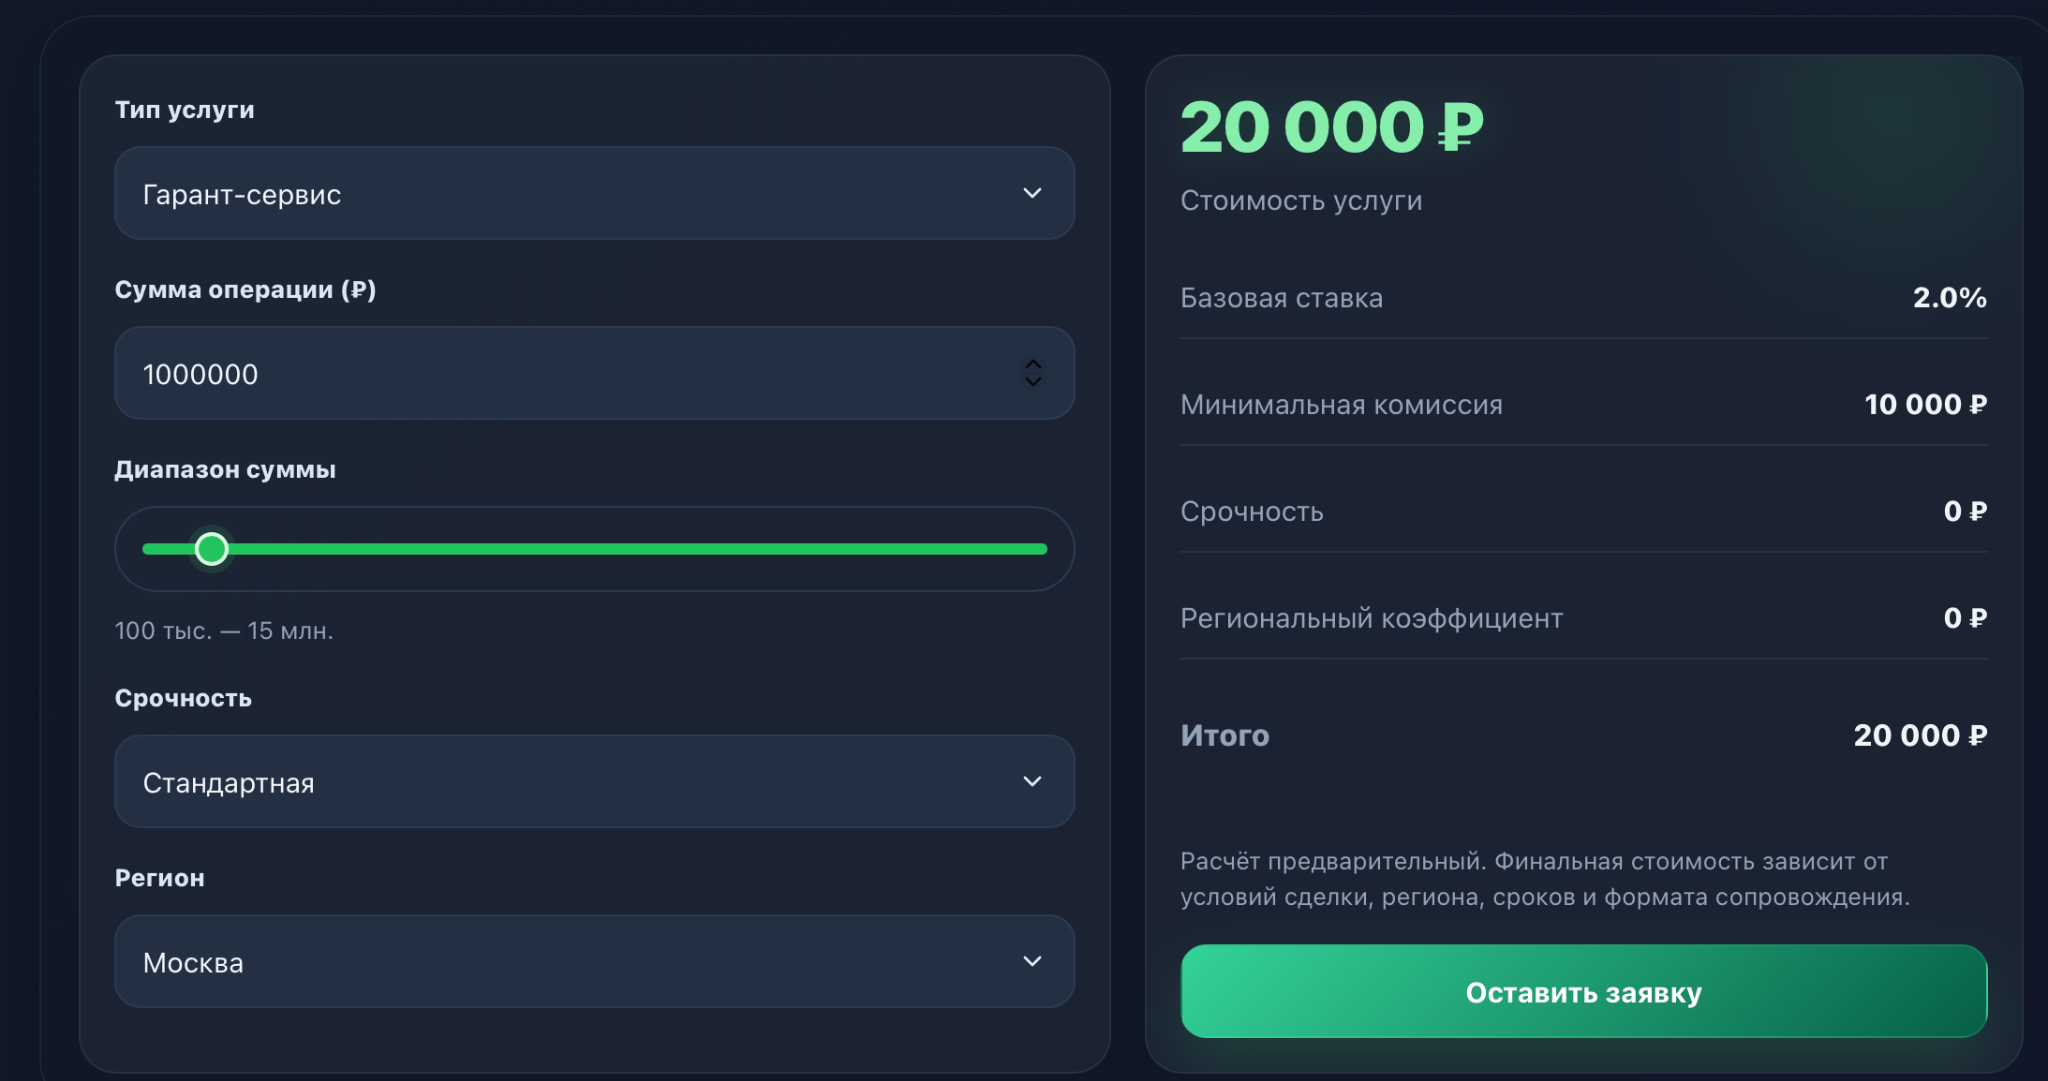
Task: Click the 2.0% Базовая ставка value
Action: tap(1949, 298)
